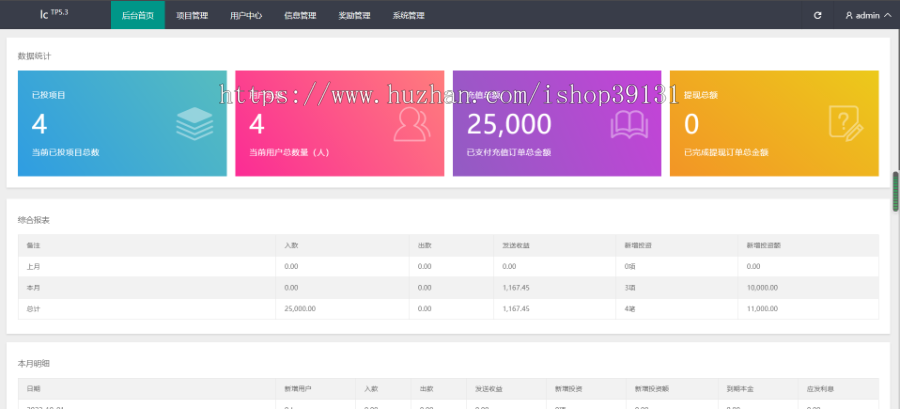This screenshot has width=900, height=409.
Task: Click the 提现总额 label on the orange card
Action: tap(701, 95)
